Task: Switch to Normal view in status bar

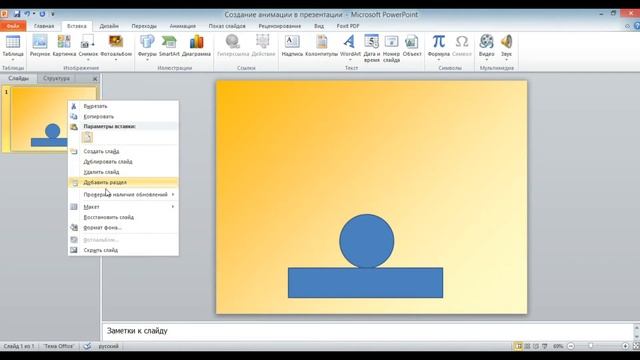Action: coord(518,346)
